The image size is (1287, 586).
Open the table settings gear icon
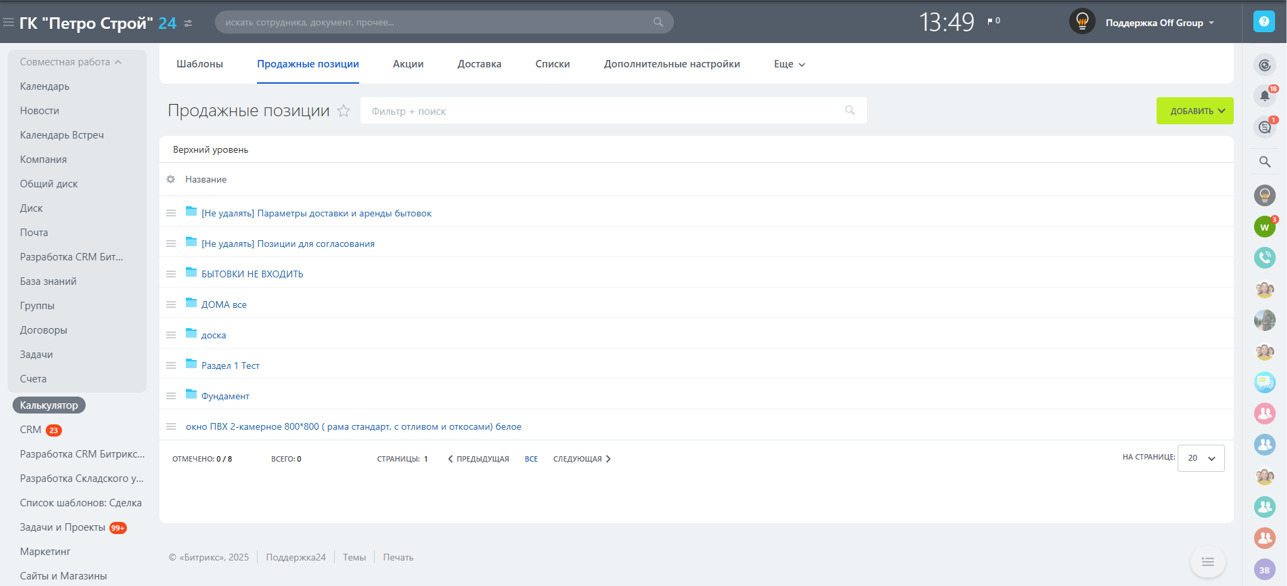coord(170,179)
